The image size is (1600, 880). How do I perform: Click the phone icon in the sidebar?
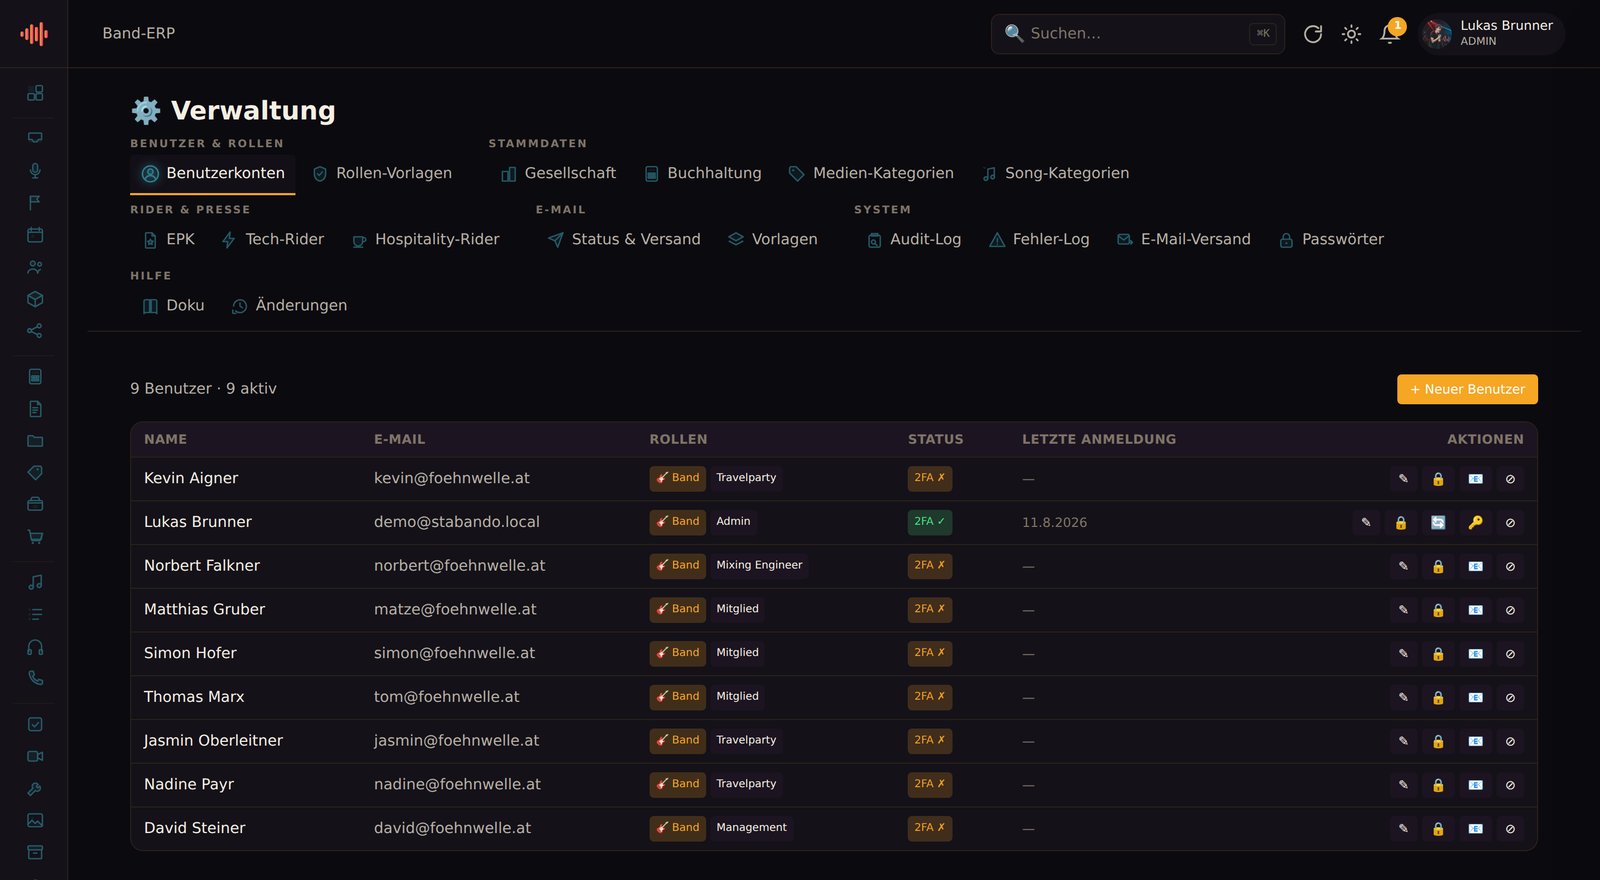point(35,678)
